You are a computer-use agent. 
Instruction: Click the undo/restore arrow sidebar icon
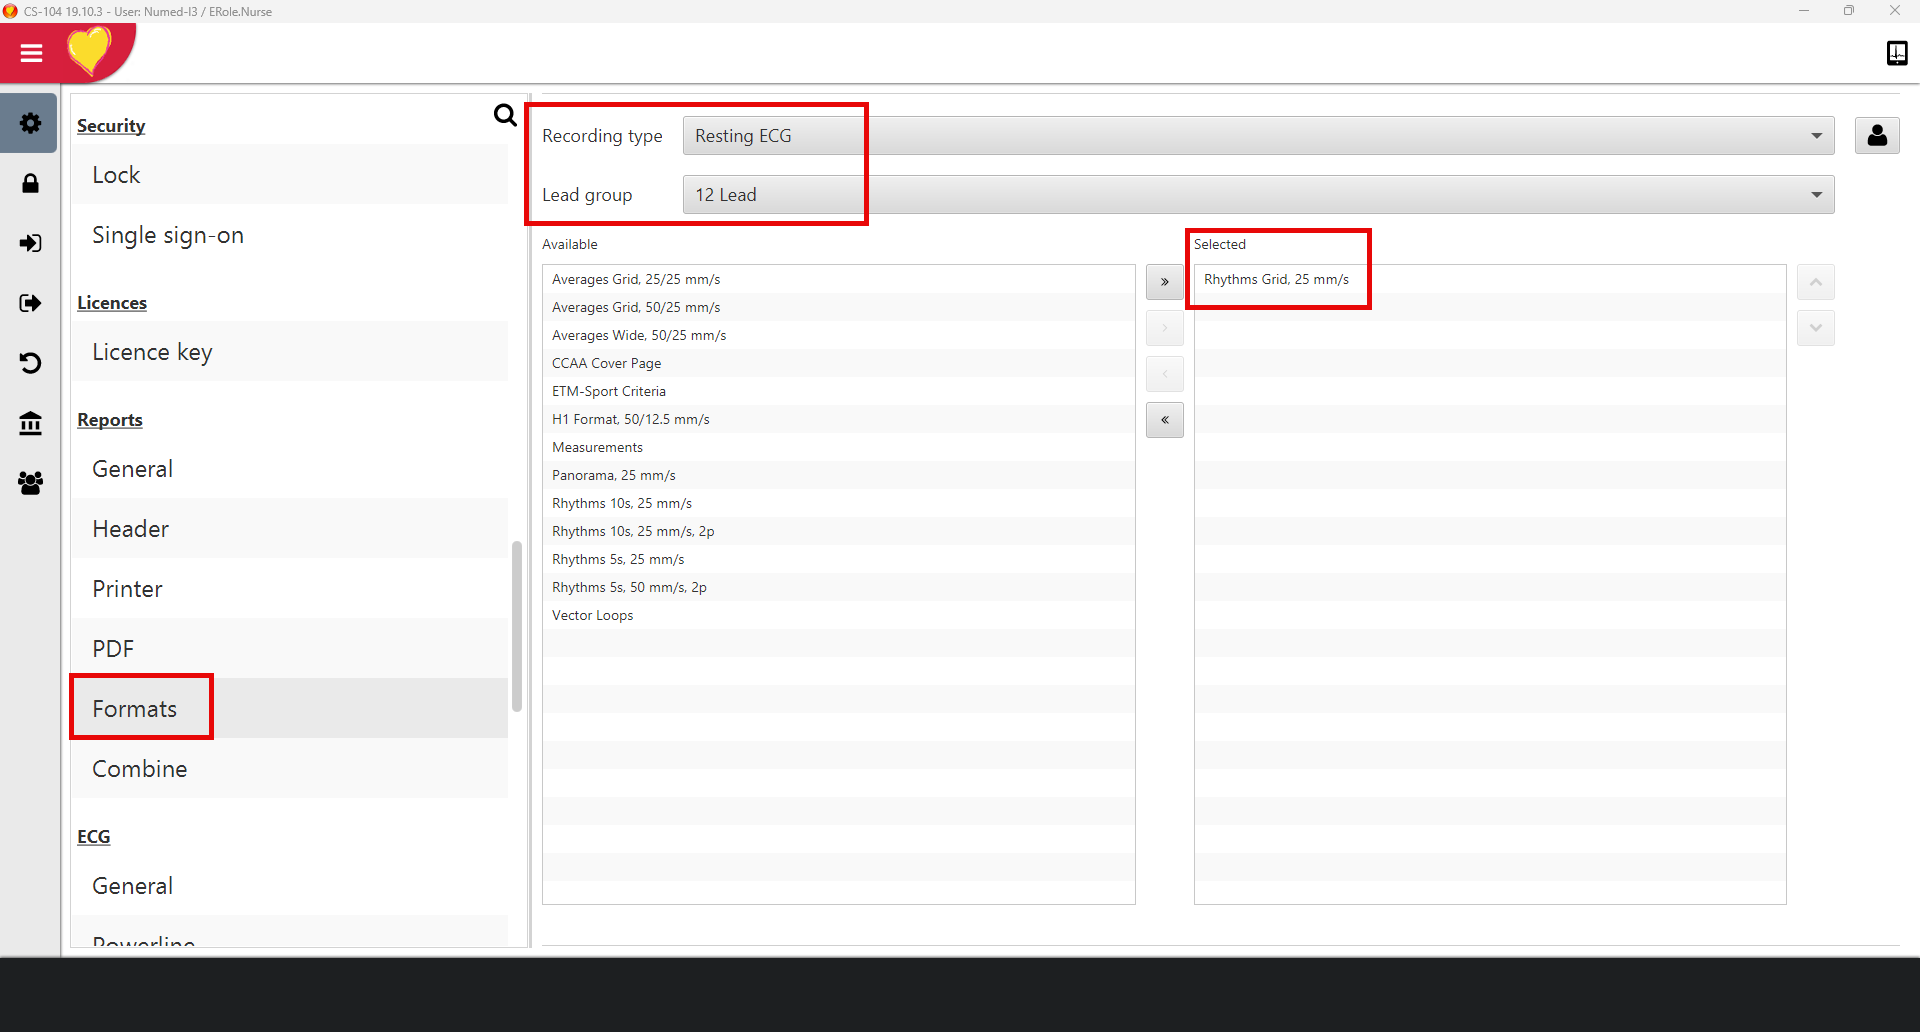point(30,363)
